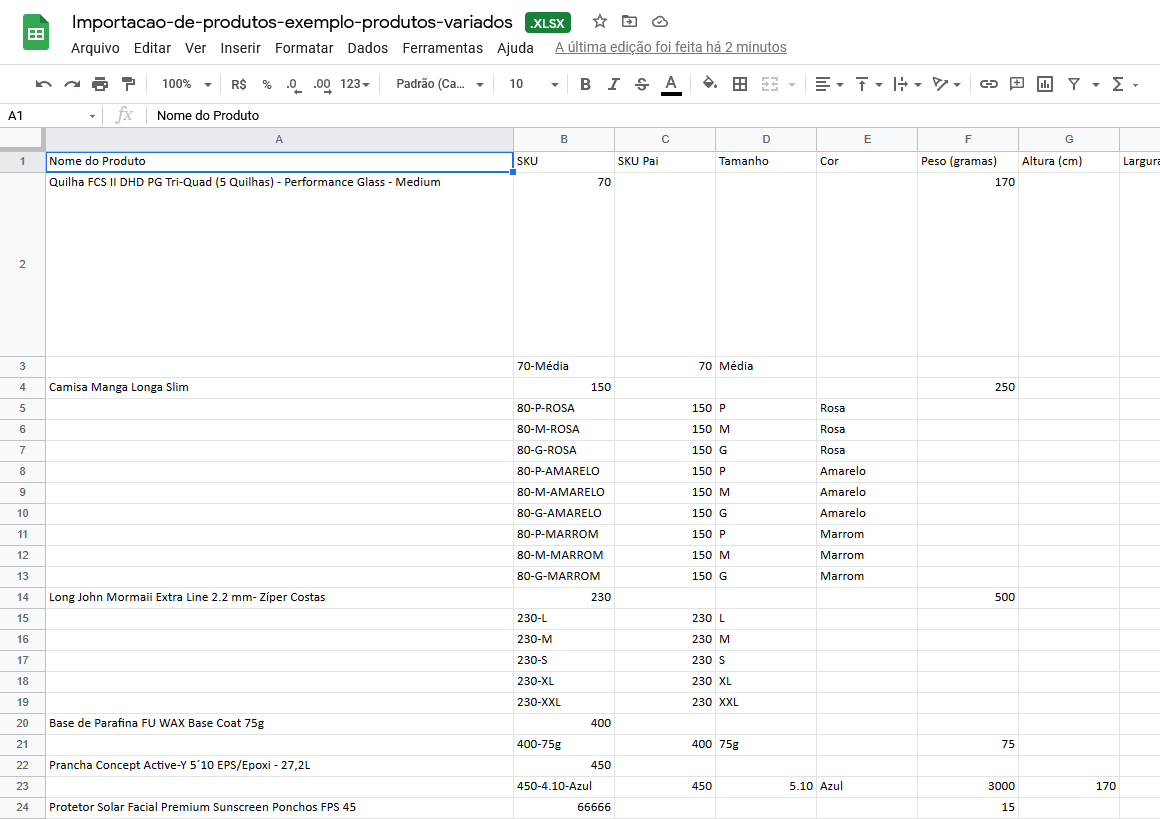Open vertical align dropdown
This screenshot has width=1160, height=819.
tap(869, 84)
